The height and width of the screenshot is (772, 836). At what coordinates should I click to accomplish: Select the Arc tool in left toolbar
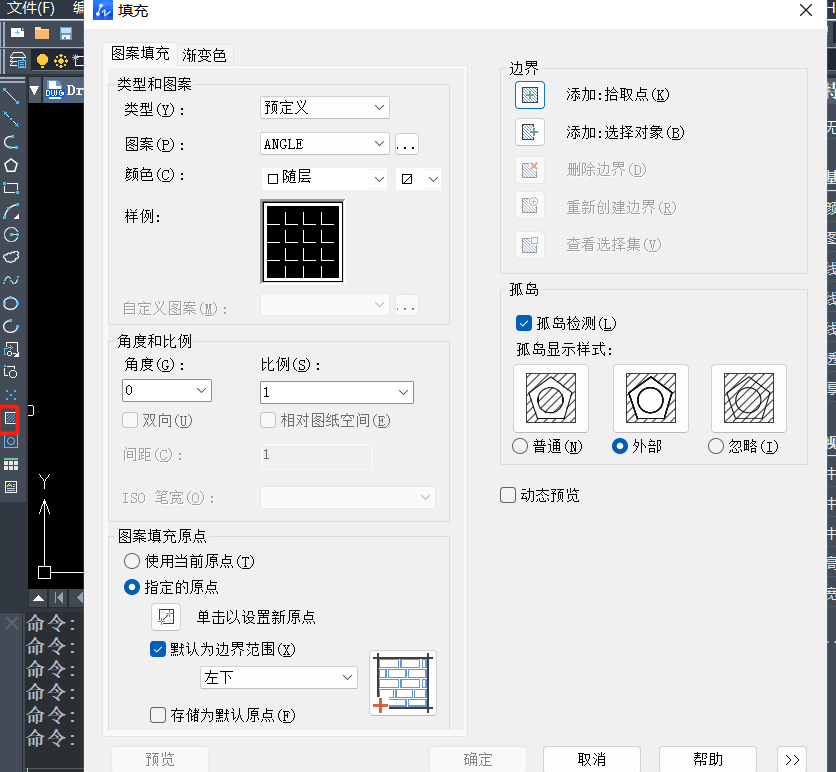[x=11, y=211]
